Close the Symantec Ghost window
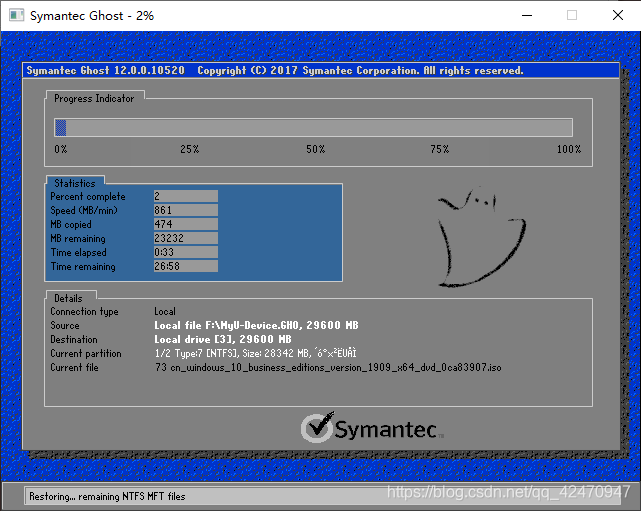 point(618,16)
